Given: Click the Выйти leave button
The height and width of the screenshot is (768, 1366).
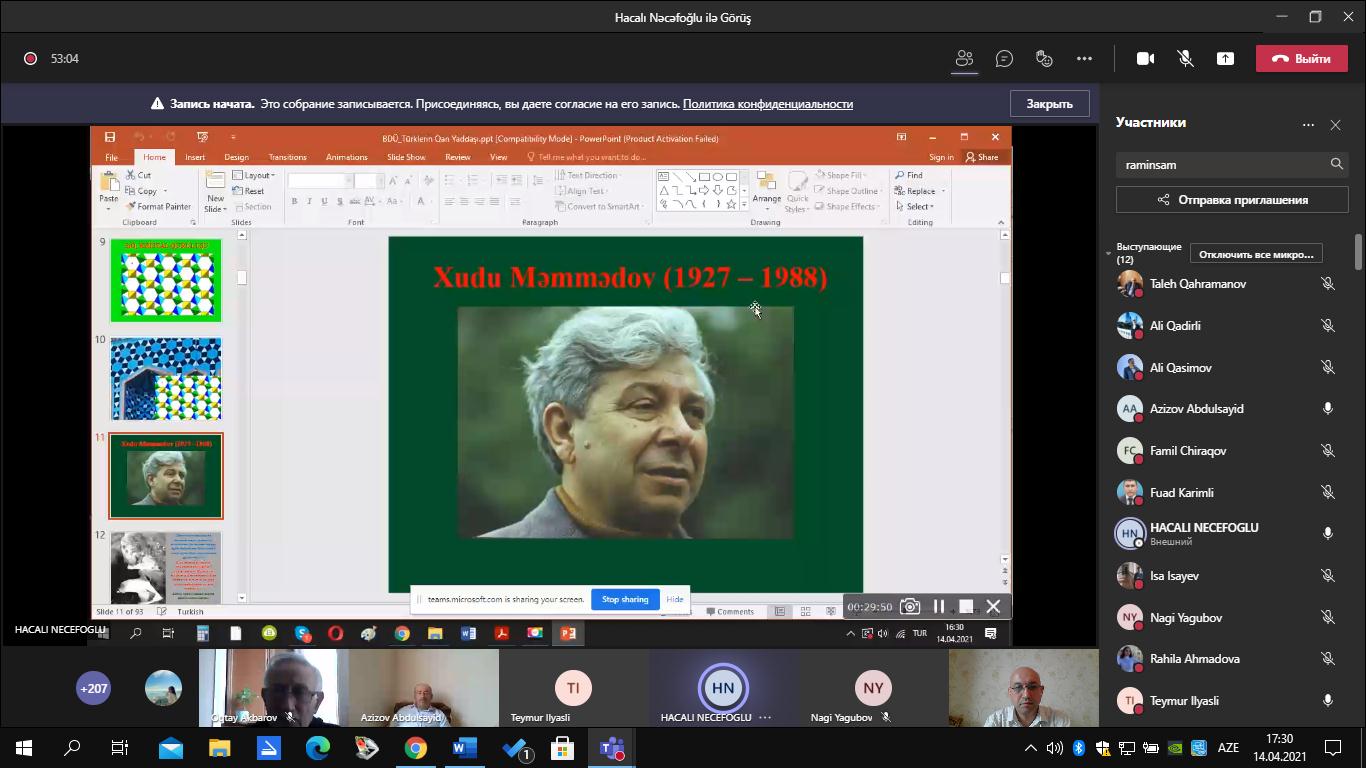Looking at the screenshot, I should click(1300, 59).
